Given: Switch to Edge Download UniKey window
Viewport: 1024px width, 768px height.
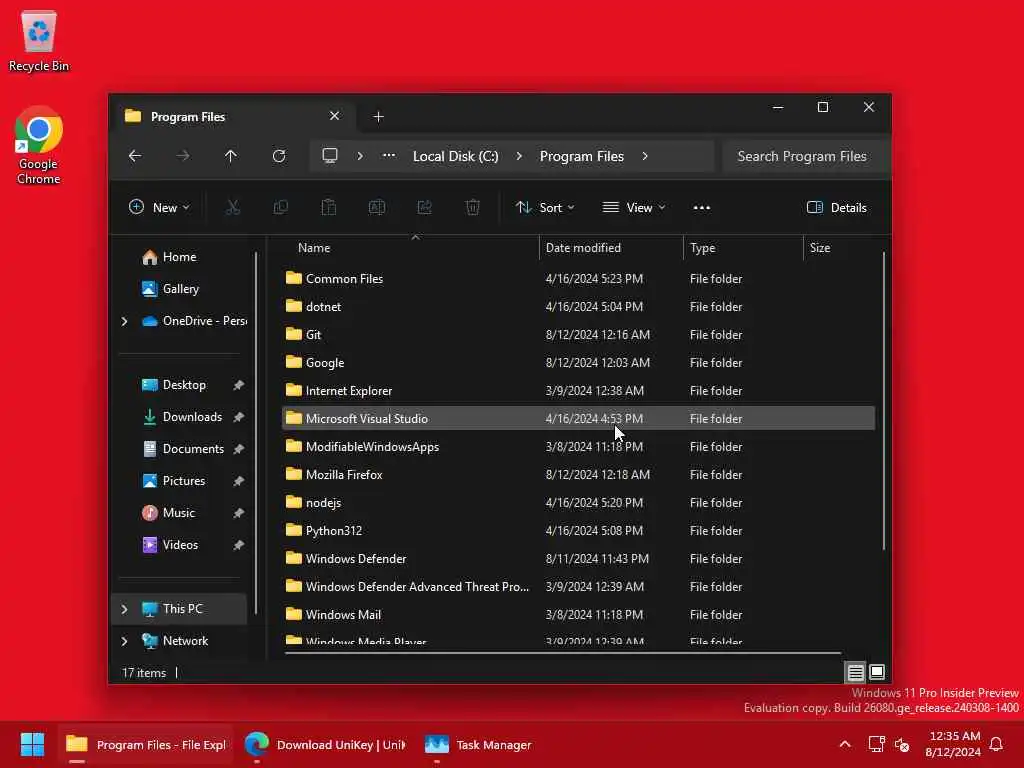Looking at the screenshot, I should (325, 744).
